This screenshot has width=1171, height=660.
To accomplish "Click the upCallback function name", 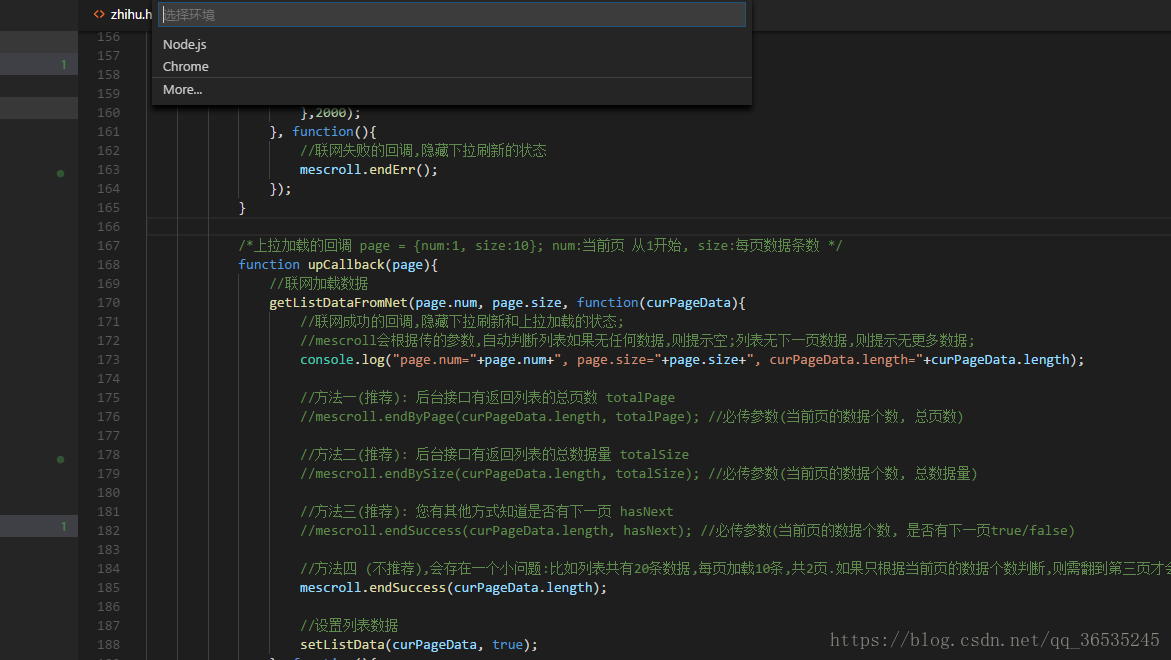I will [347, 264].
